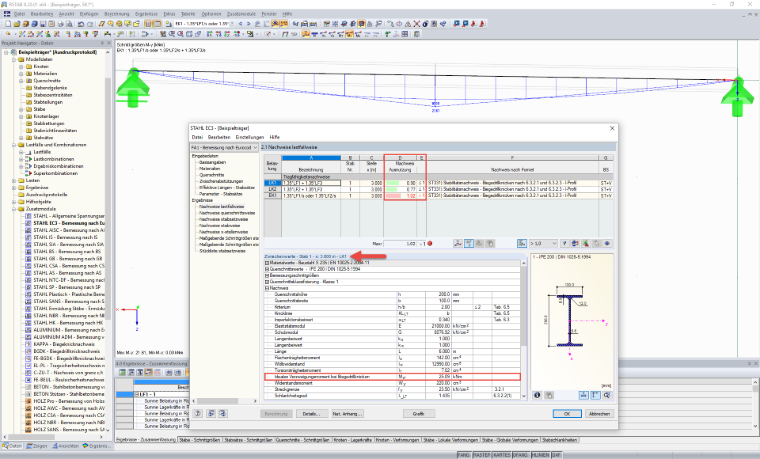
Task: Click third icon at dialog bottom left
Action: coord(222,413)
